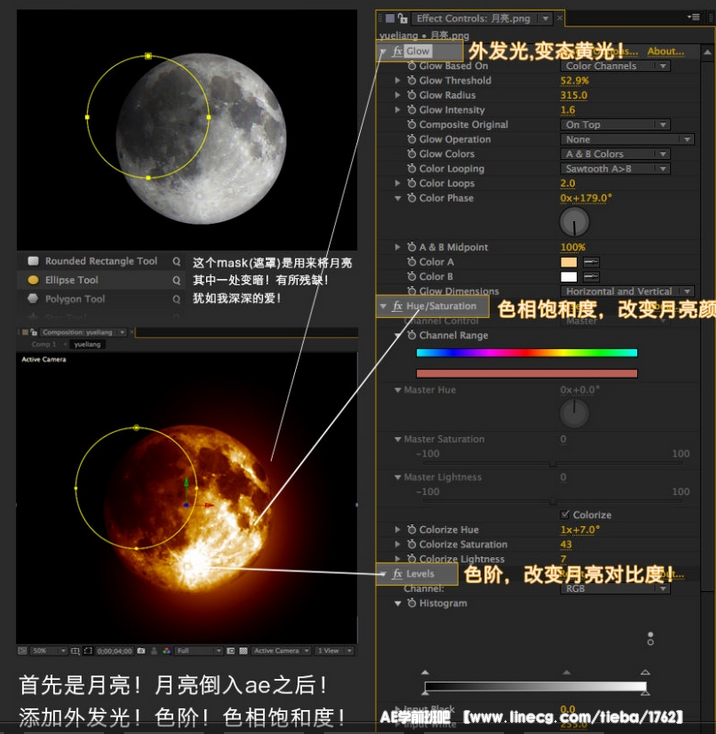Viewport: 716px width, 734px height.
Task: Open the 1 View layout dropdown
Action: 334,651
